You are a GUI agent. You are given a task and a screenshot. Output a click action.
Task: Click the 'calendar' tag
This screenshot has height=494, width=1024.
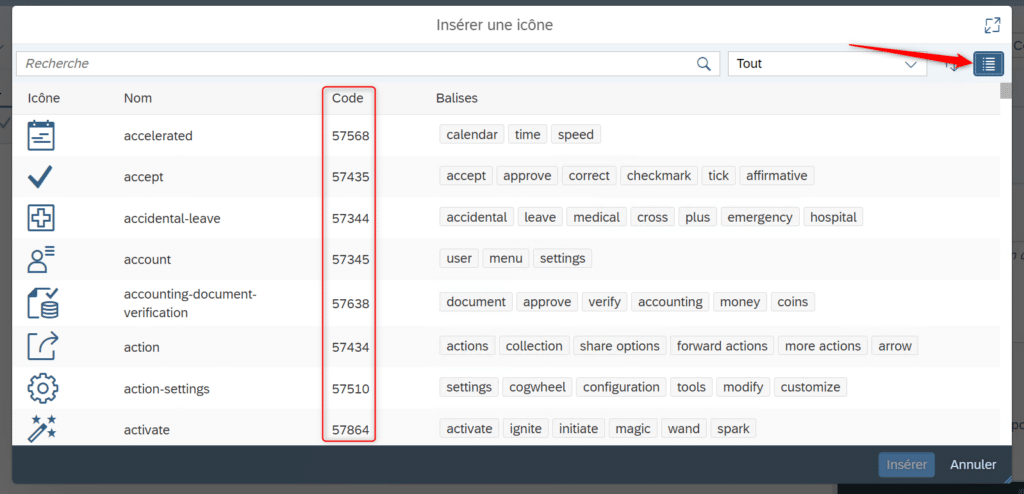(x=472, y=135)
